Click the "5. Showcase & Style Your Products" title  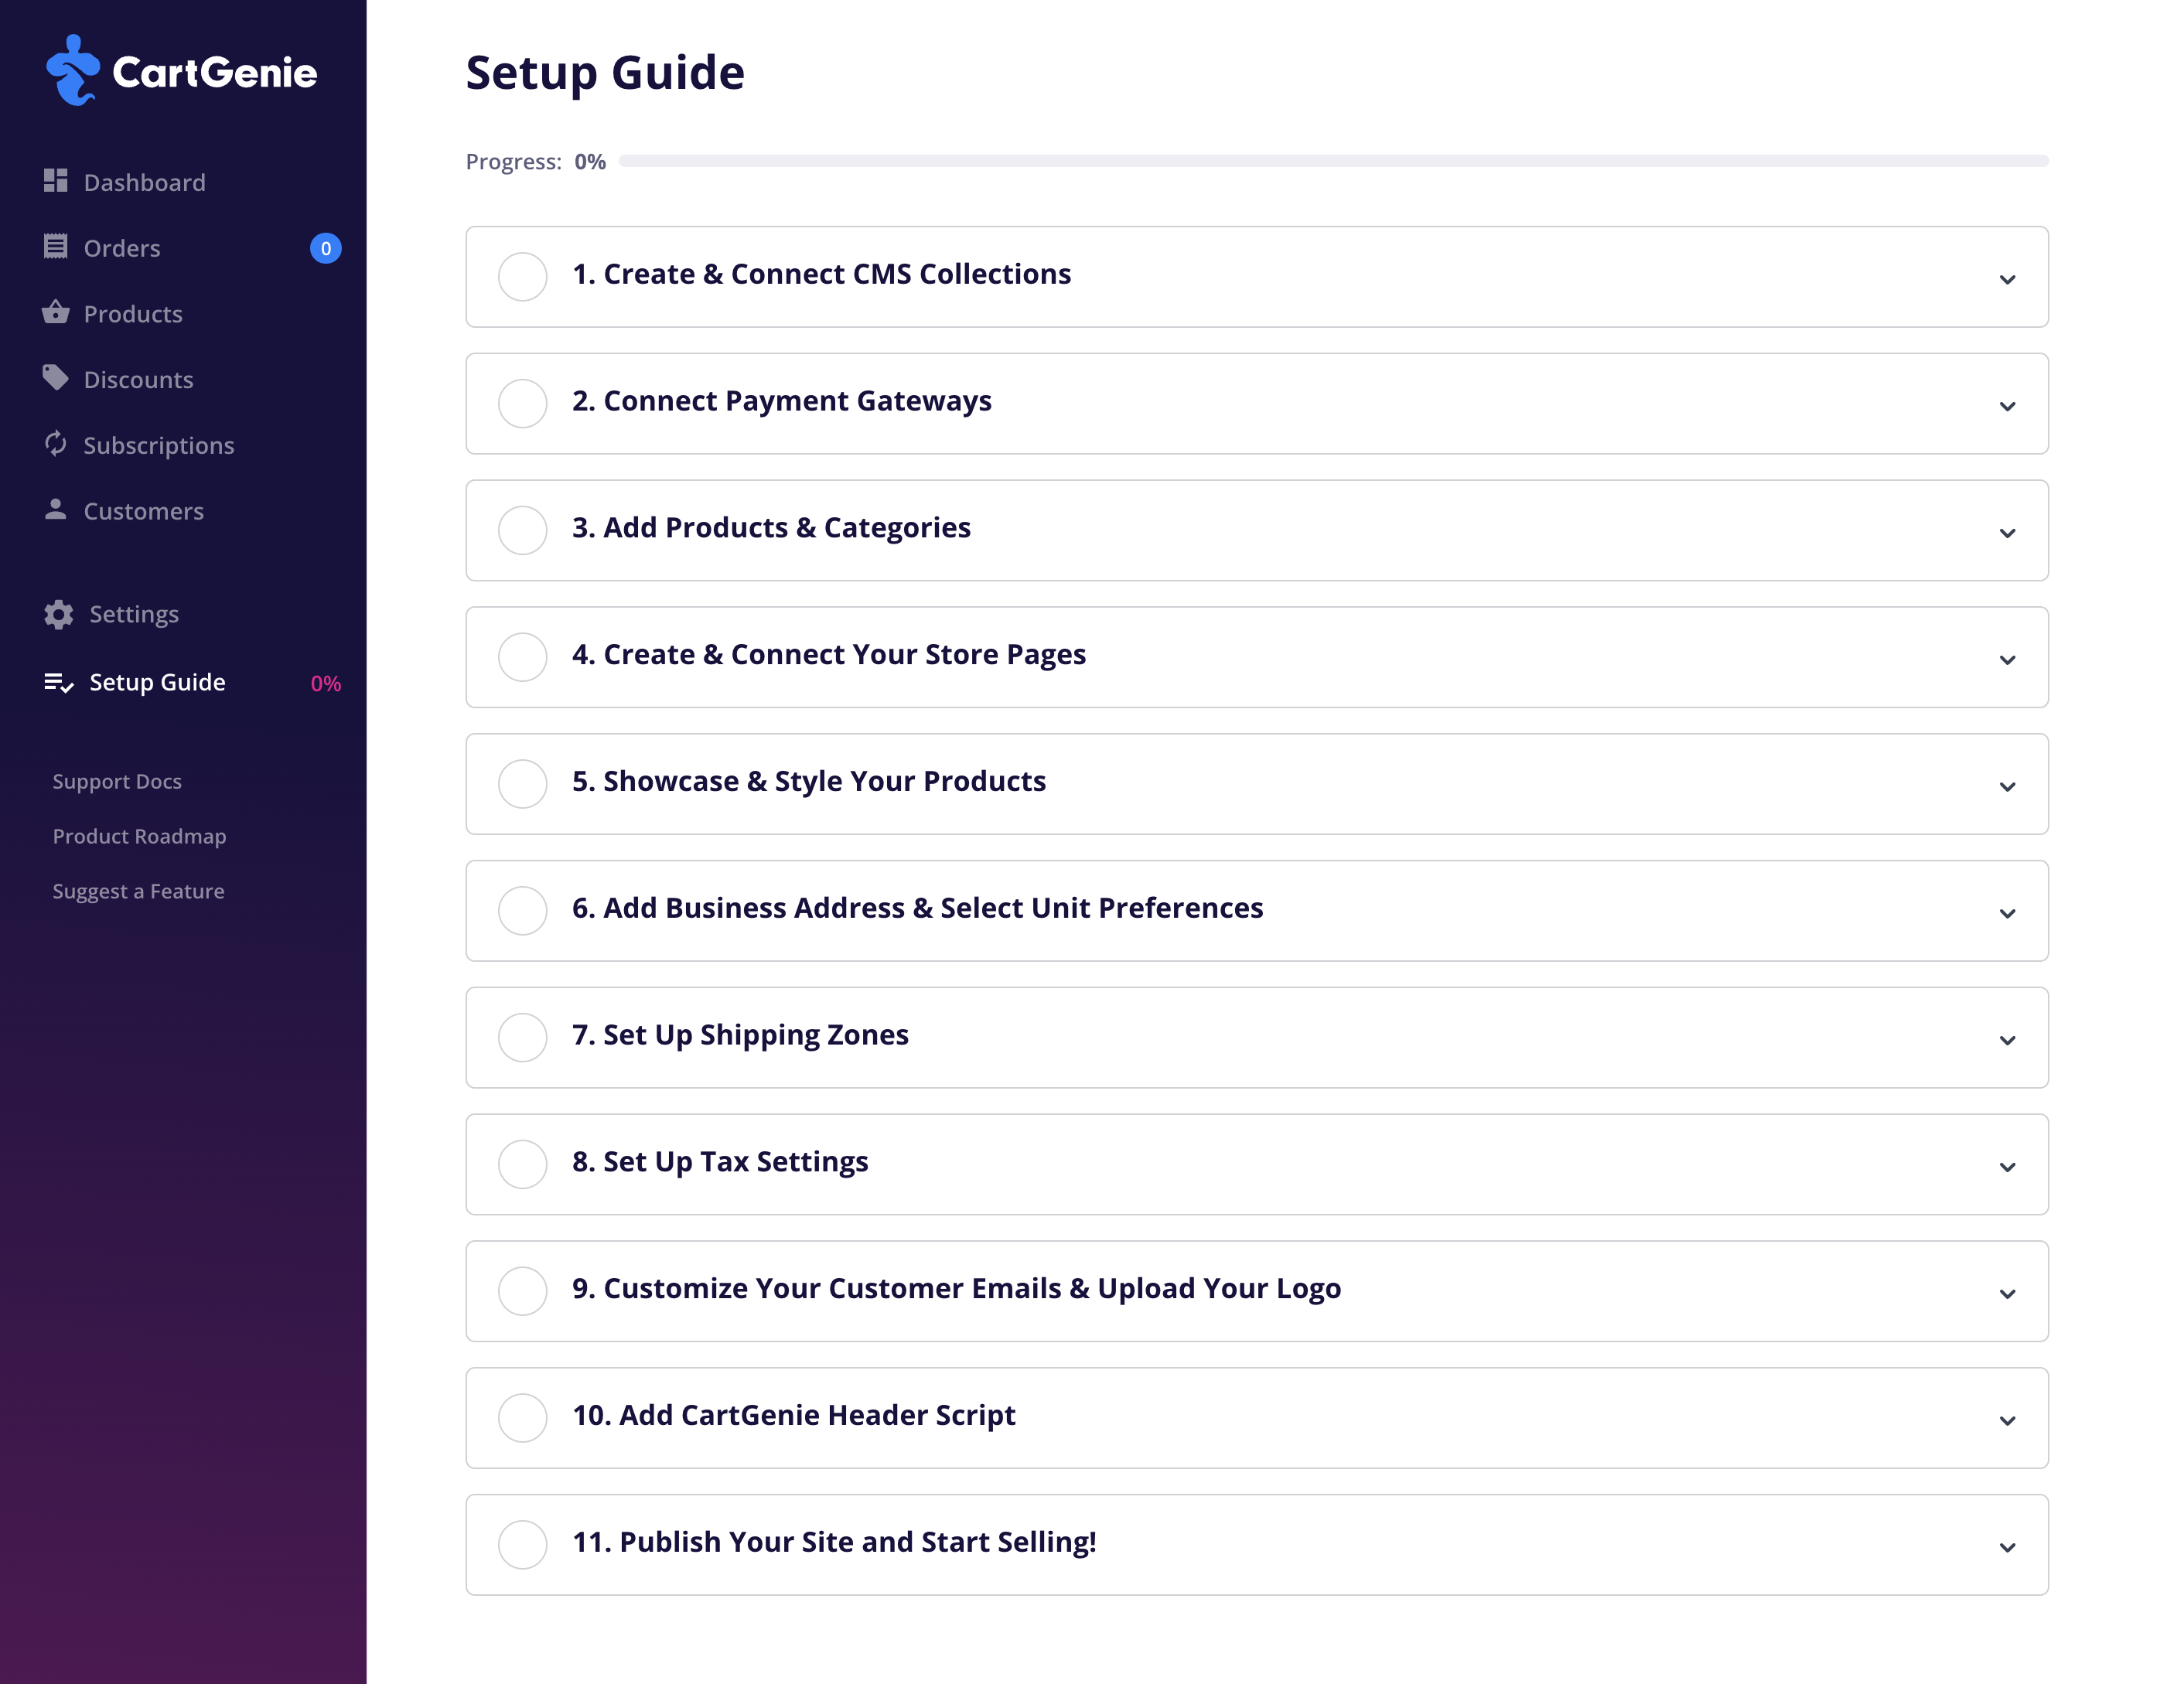click(809, 781)
